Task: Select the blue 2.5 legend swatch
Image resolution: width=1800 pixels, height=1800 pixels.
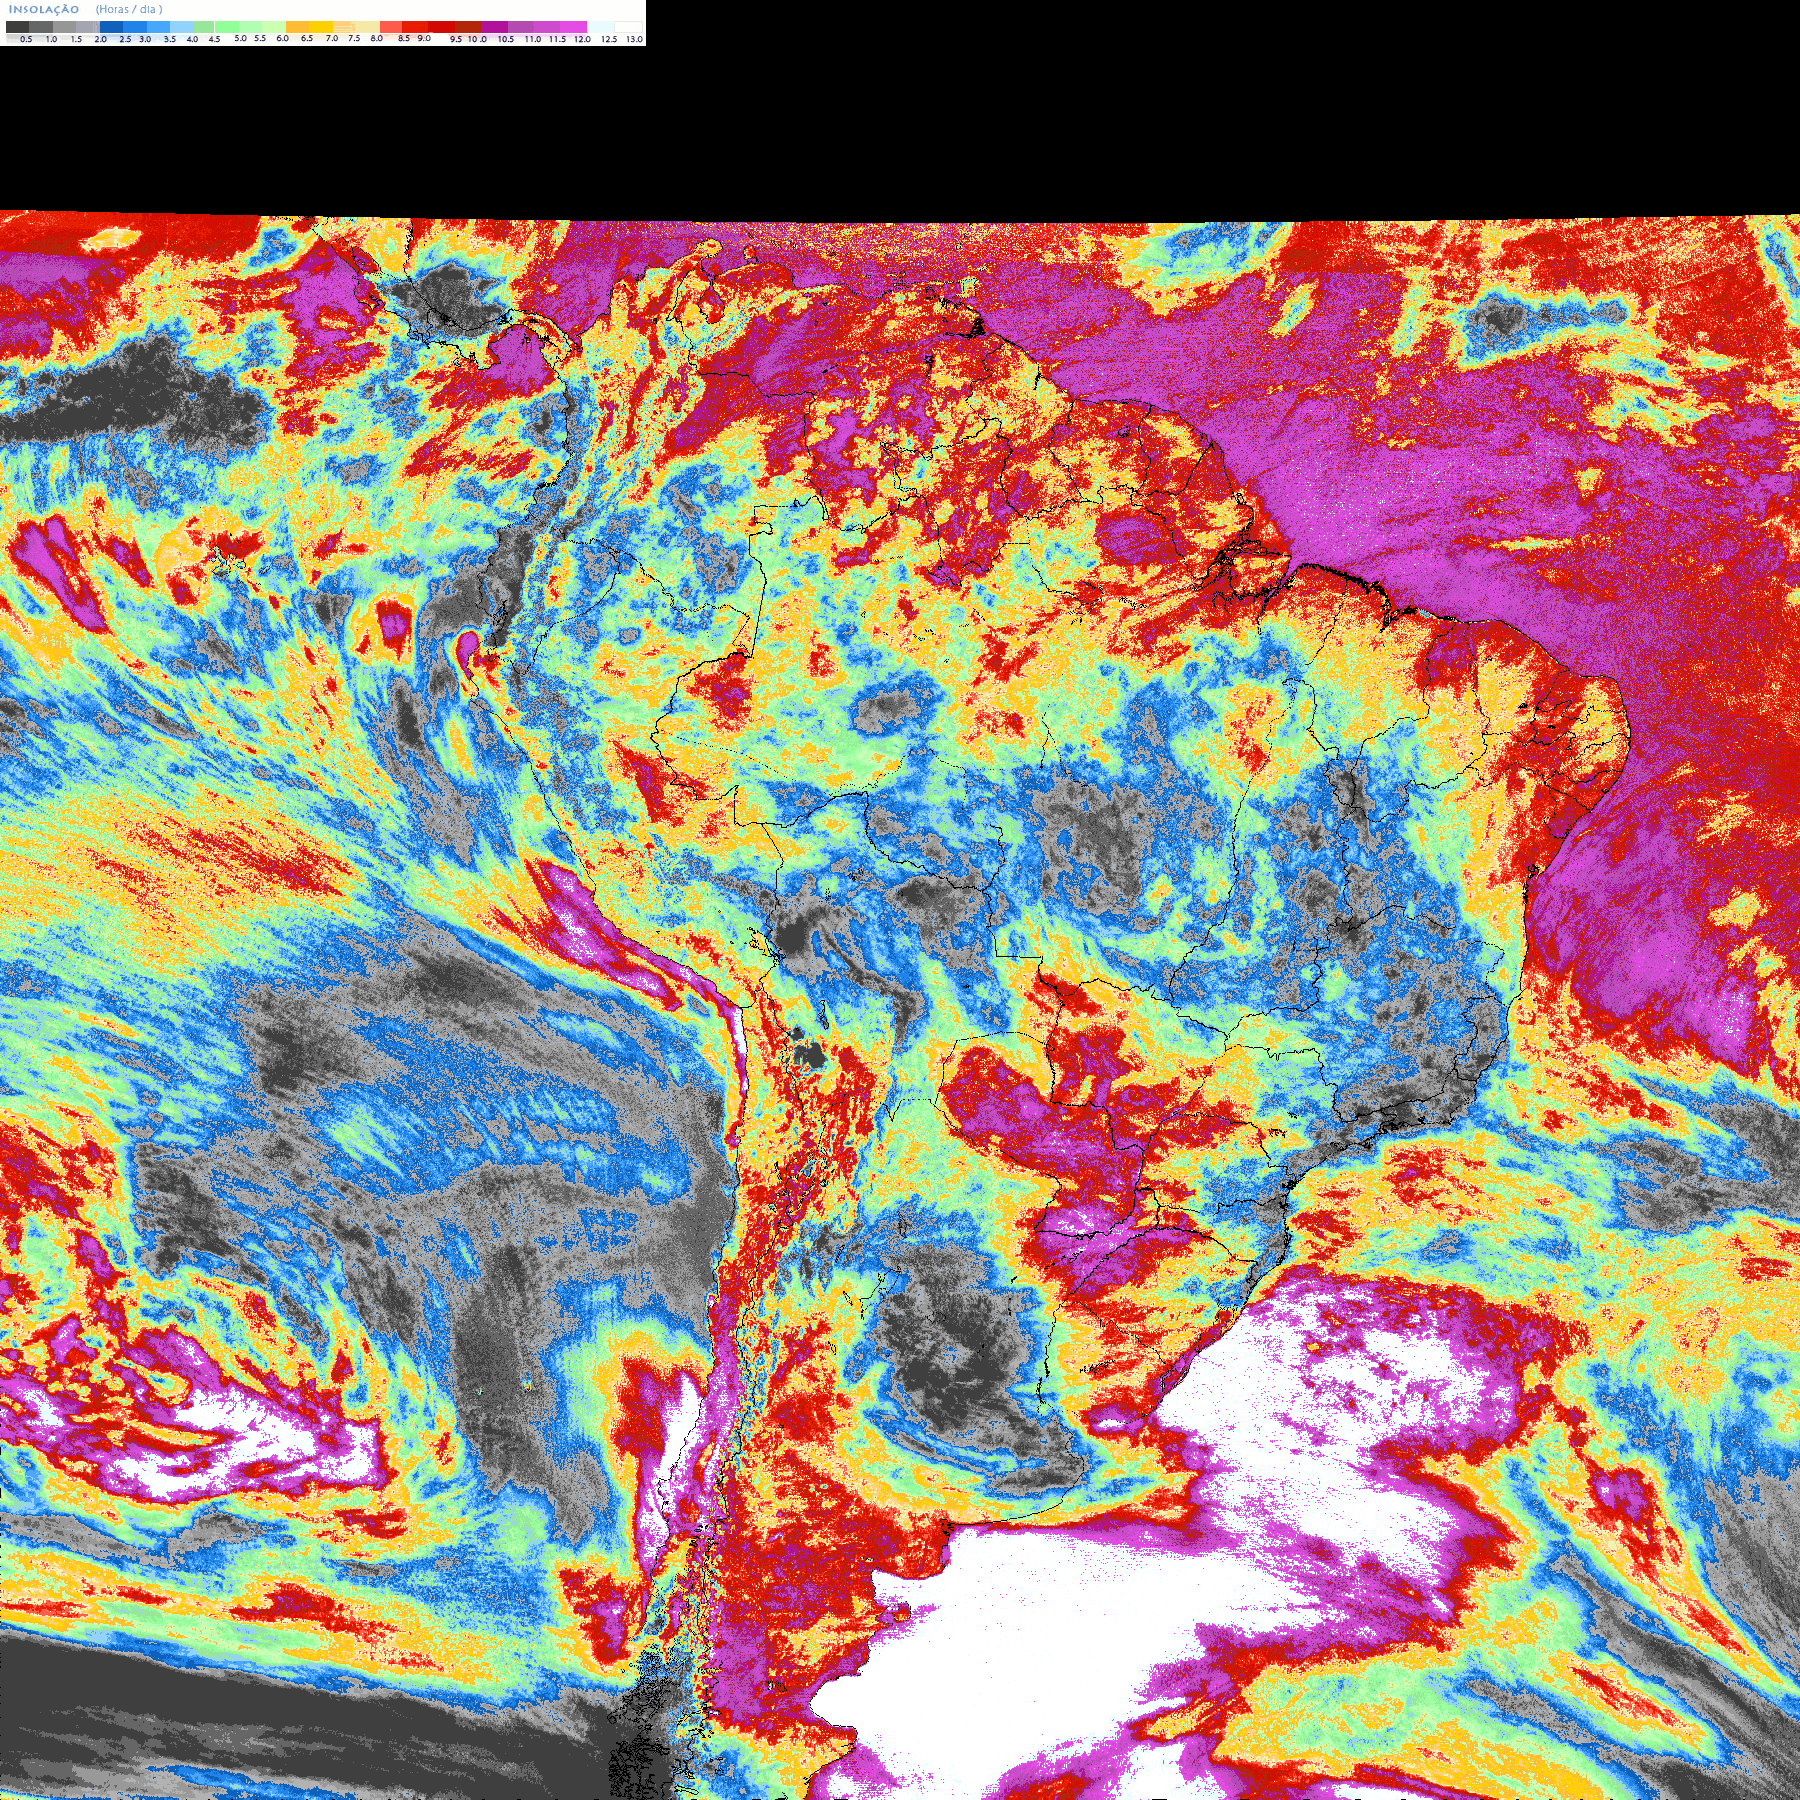Action: (111, 27)
